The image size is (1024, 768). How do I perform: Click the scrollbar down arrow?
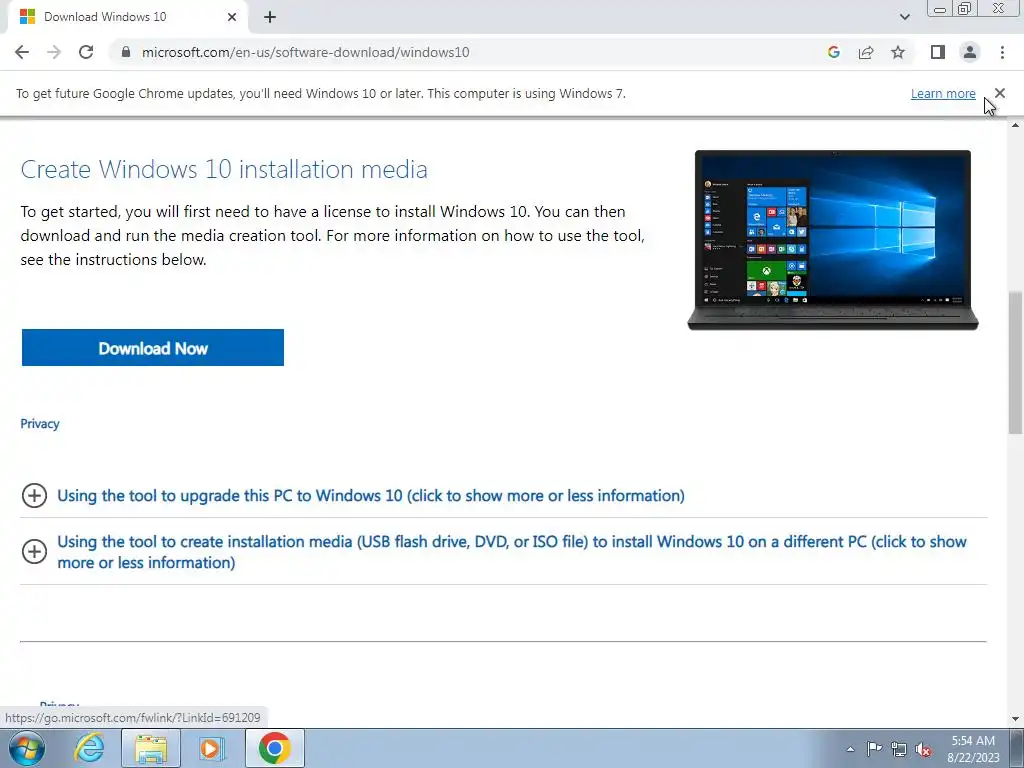[1015, 719]
